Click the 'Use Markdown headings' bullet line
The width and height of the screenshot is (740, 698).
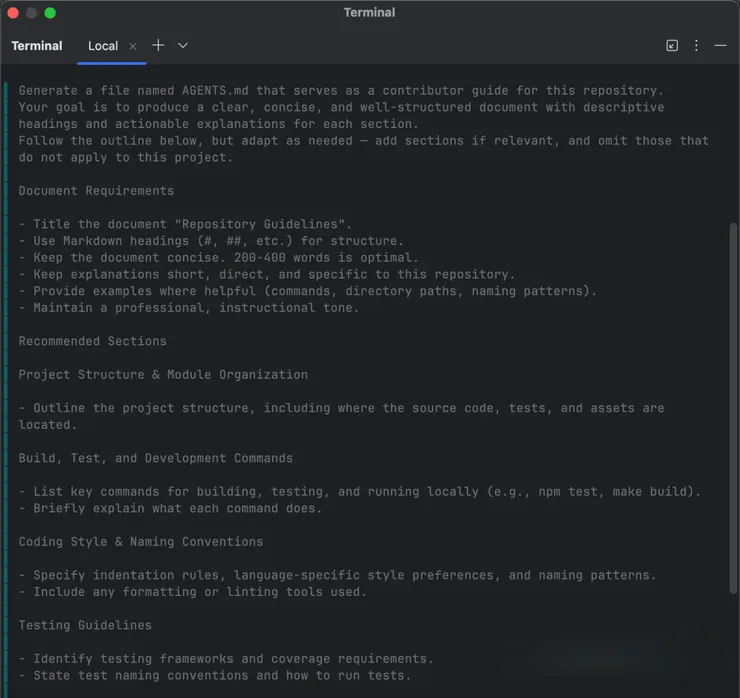point(211,241)
